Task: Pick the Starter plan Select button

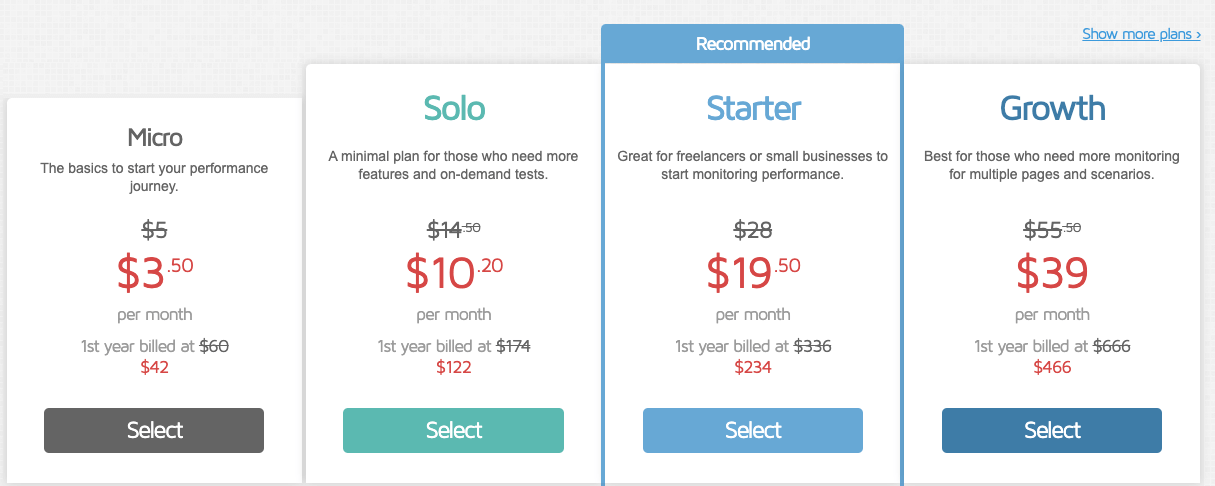Action: click(x=752, y=430)
